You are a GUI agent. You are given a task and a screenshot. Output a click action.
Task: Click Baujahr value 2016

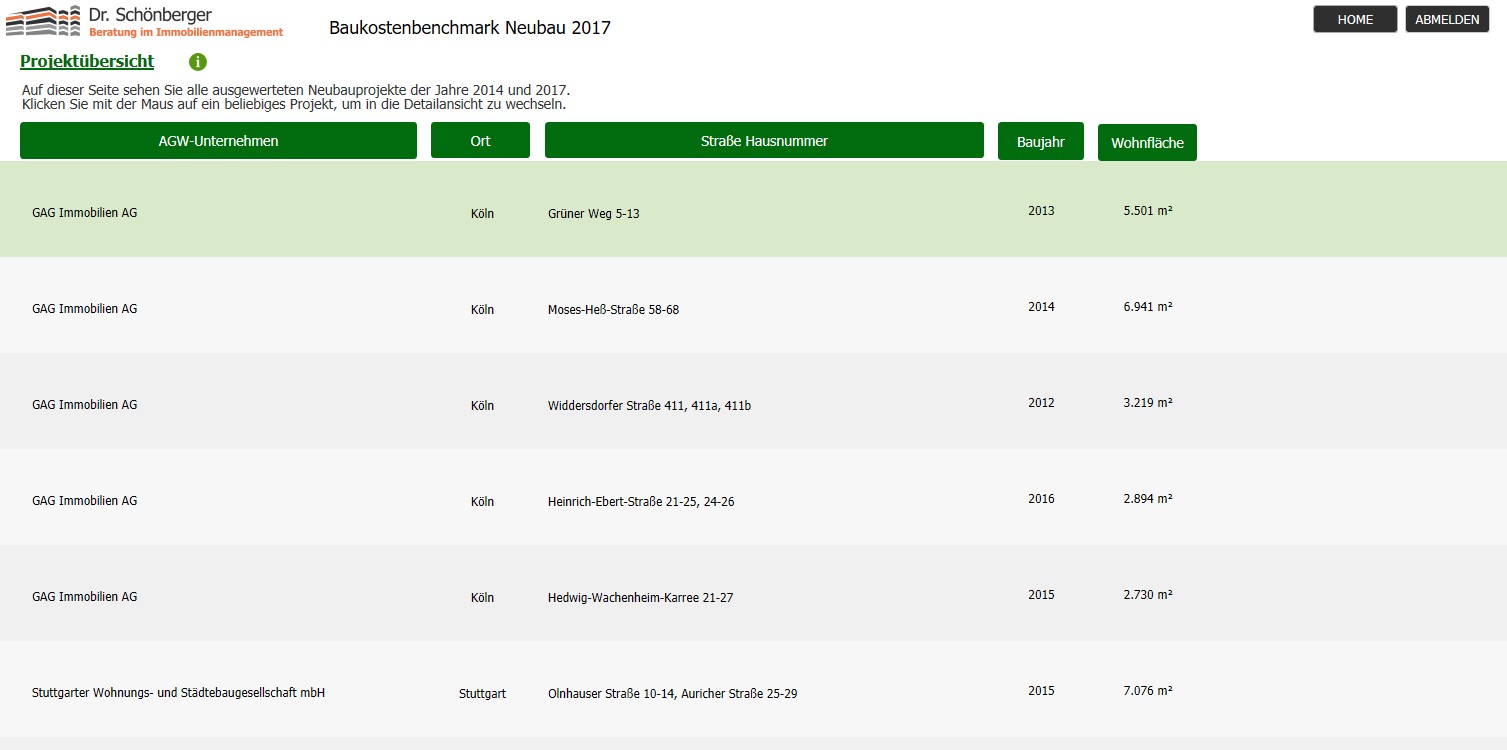(x=1041, y=499)
